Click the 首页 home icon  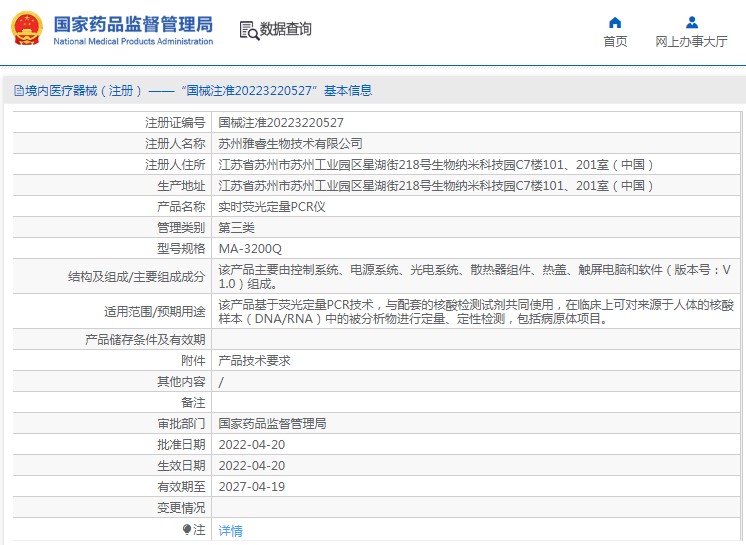coord(615,22)
